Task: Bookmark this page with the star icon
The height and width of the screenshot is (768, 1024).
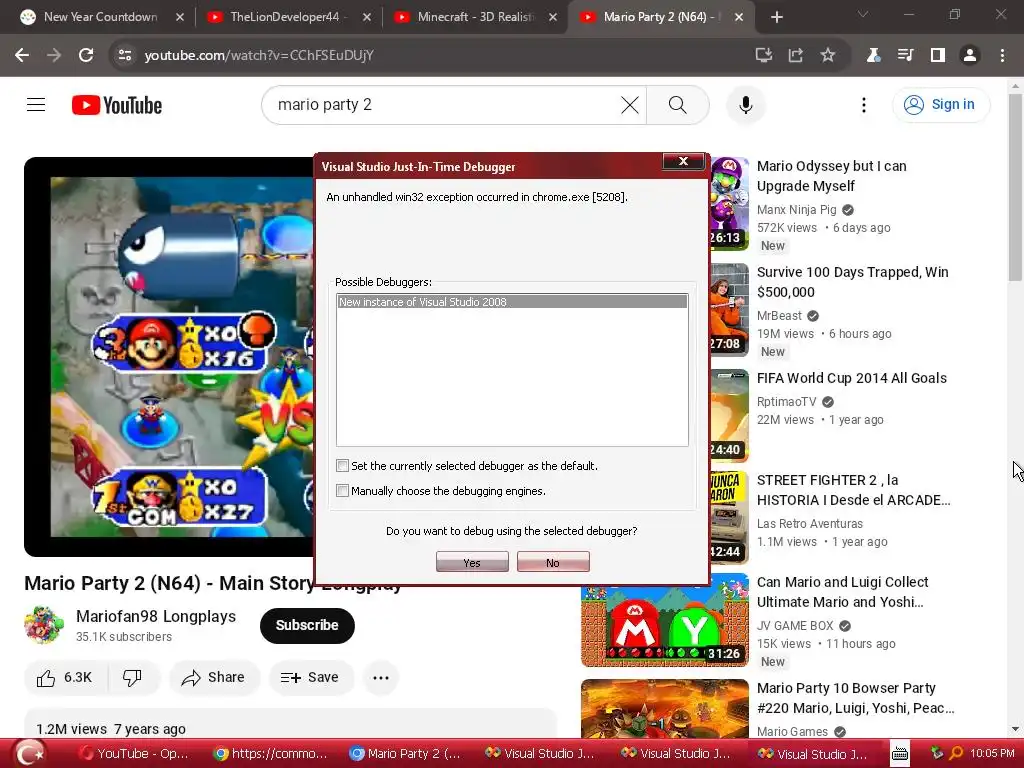Action: (827, 56)
